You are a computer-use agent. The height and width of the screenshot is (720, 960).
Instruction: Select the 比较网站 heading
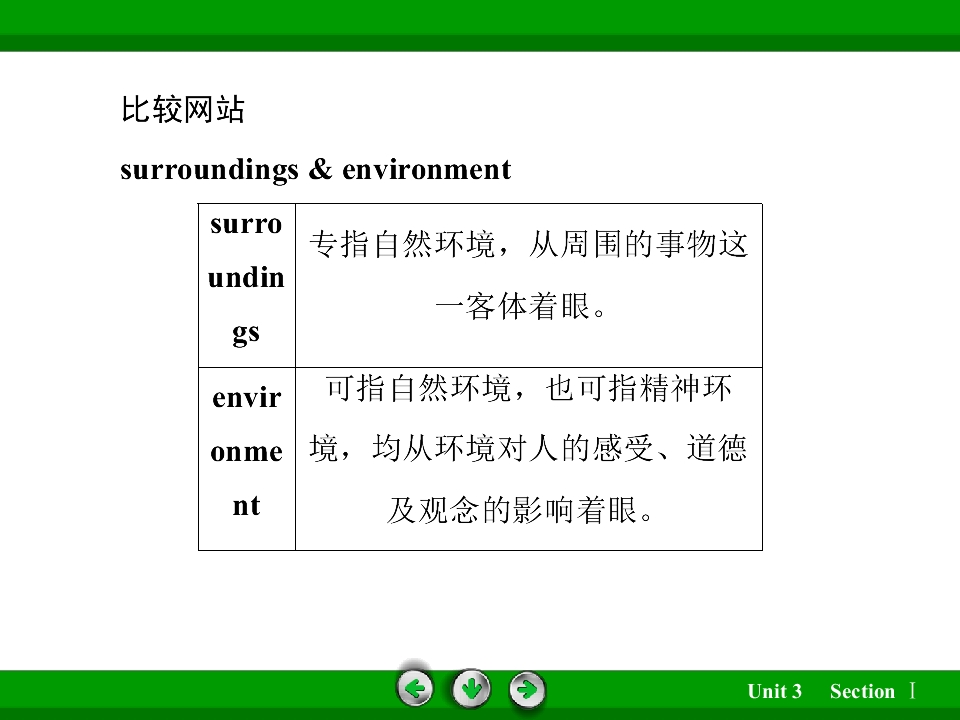(x=182, y=110)
